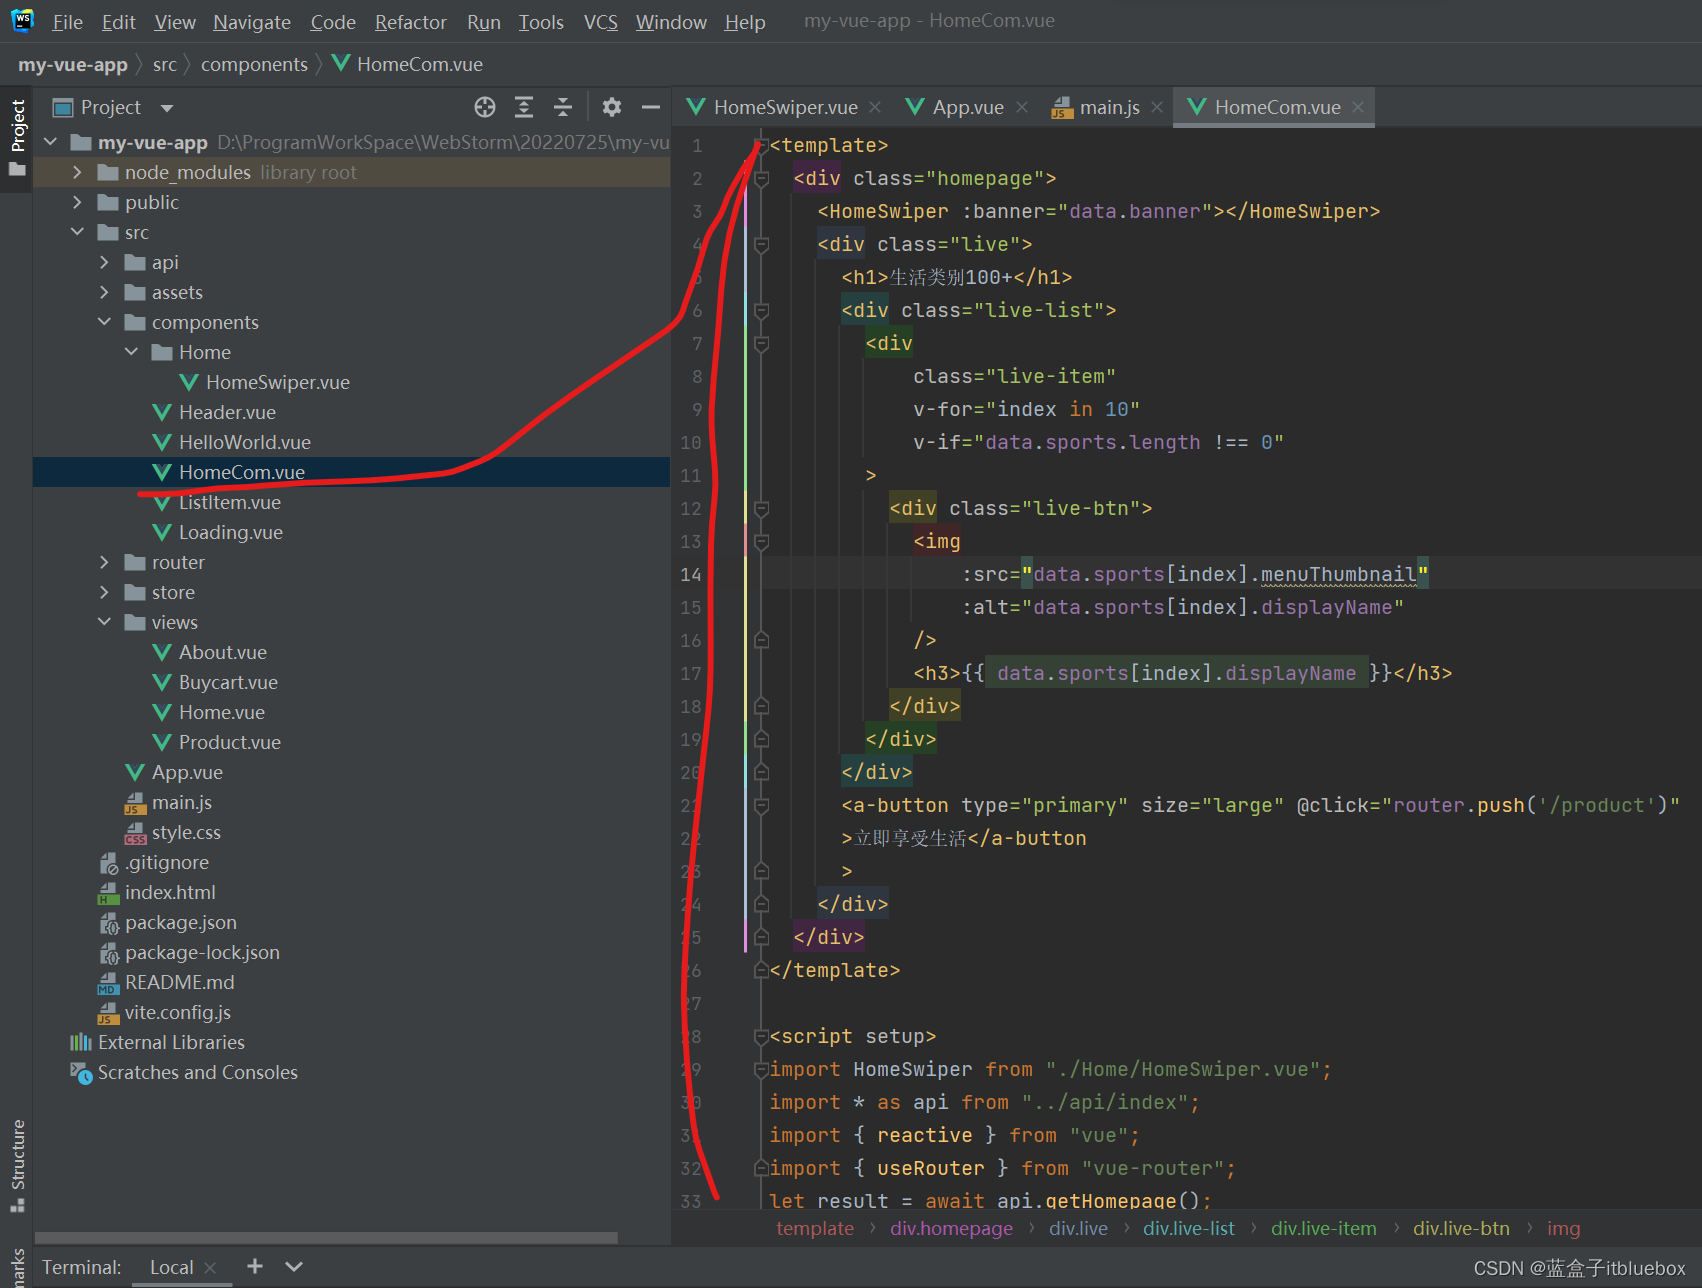Select Buycart.vue in views folder
The image size is (1702, 1288).
228,682
